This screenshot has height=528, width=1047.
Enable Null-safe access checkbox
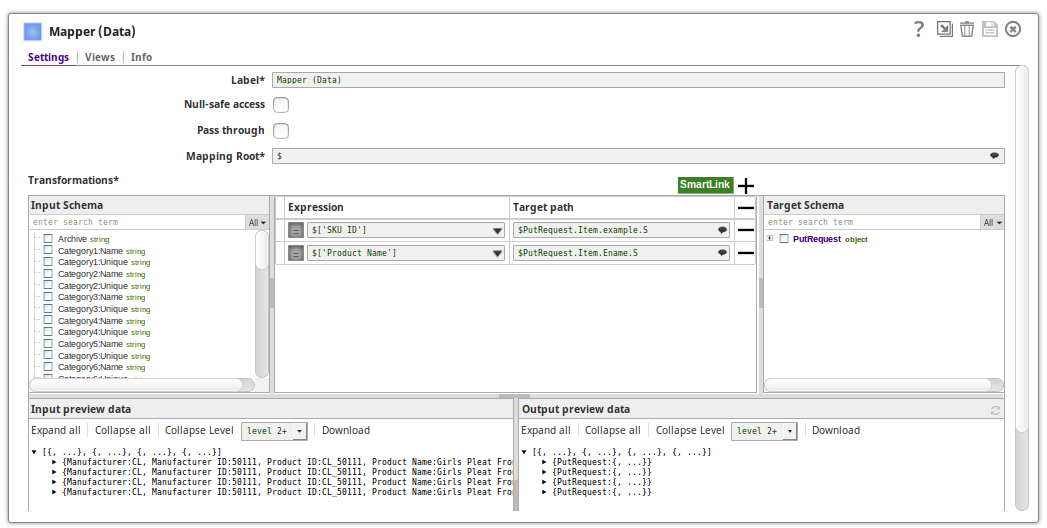pos(281,105)
